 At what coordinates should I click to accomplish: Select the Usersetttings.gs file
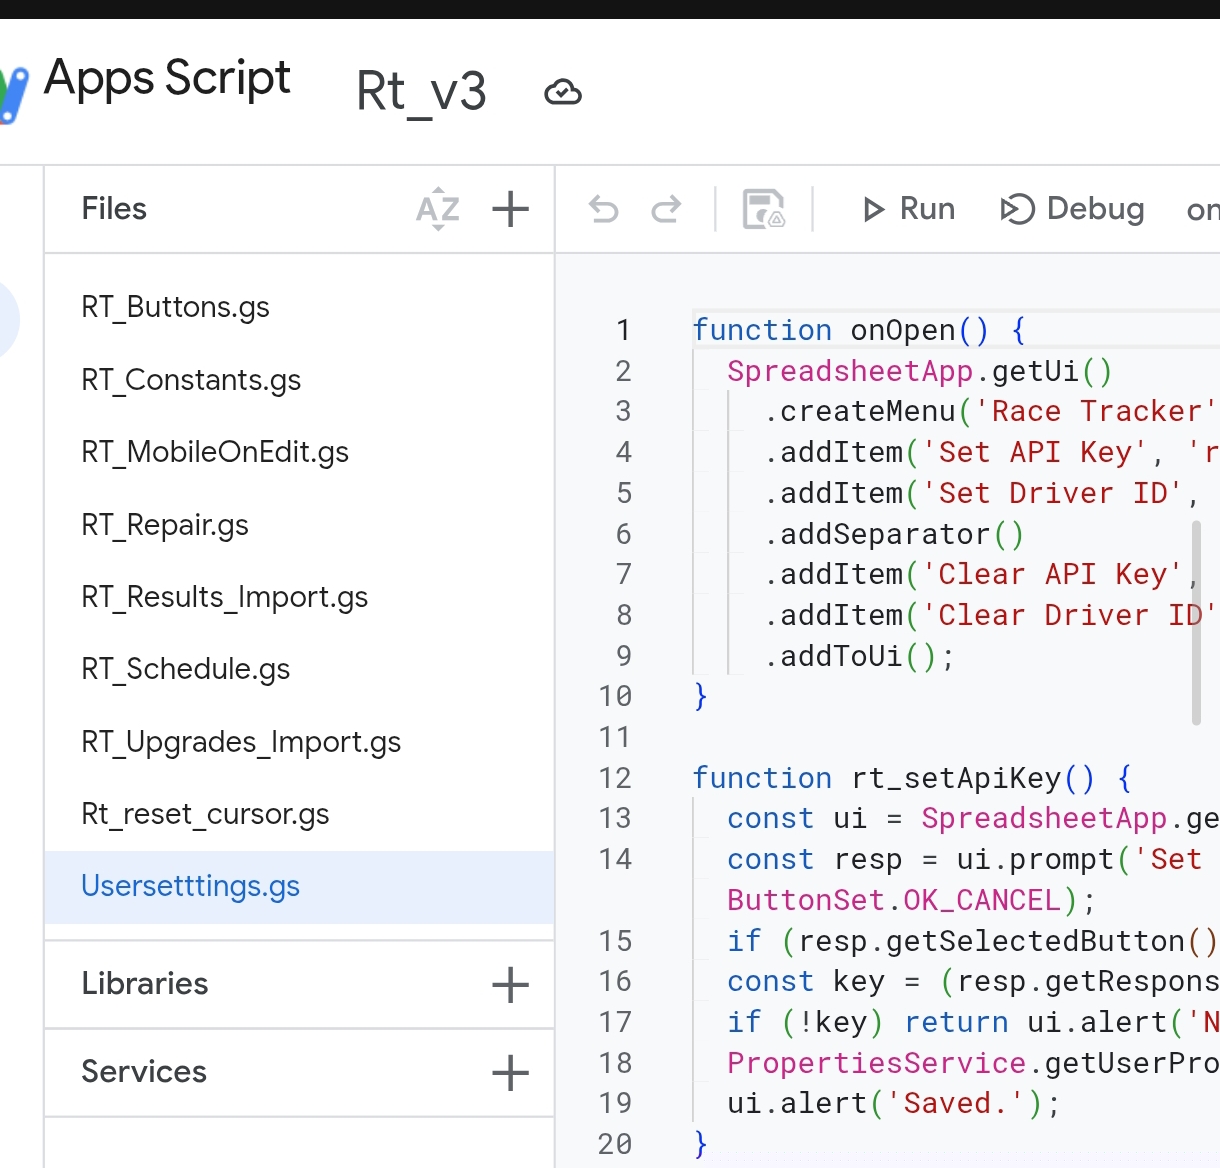191,886
